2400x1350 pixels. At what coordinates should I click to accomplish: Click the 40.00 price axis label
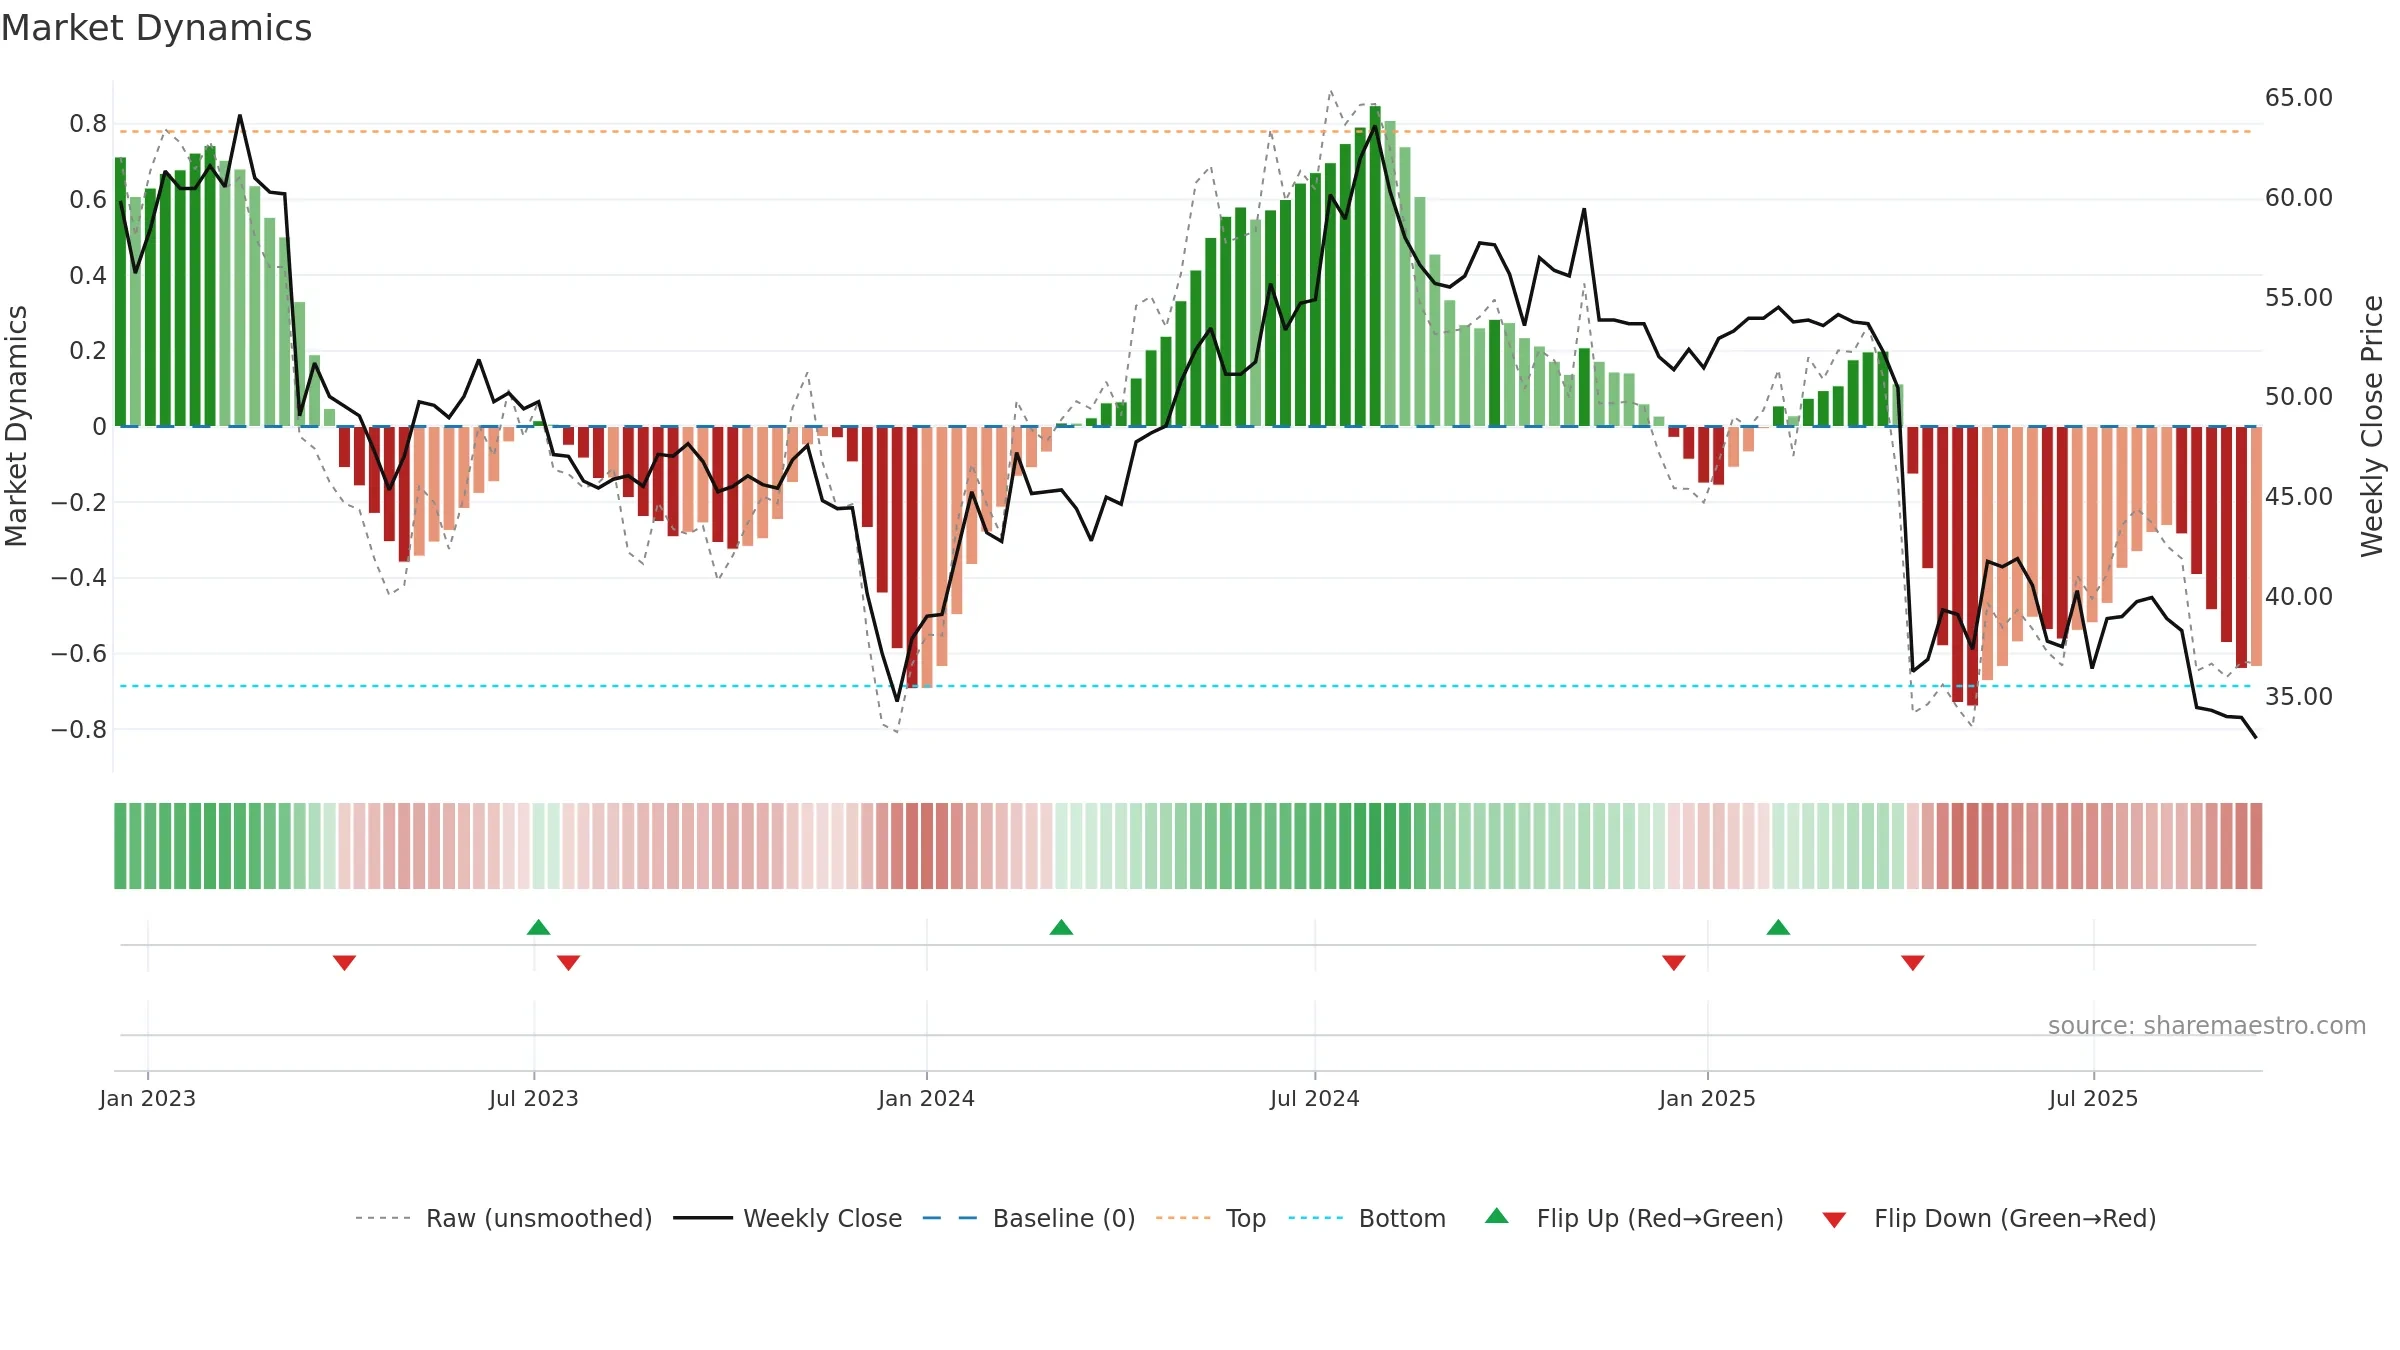pyautogui.click(x=2298, y=597)
